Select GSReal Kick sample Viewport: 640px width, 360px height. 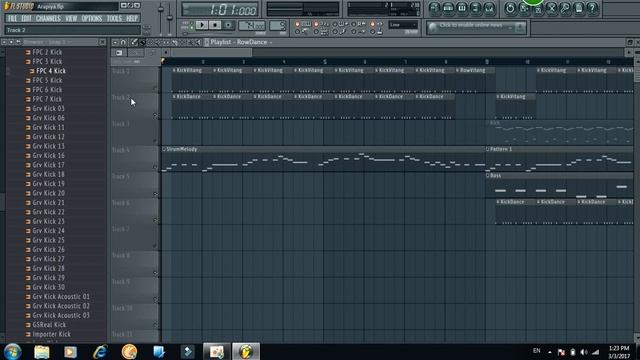[x=49, y=324]
